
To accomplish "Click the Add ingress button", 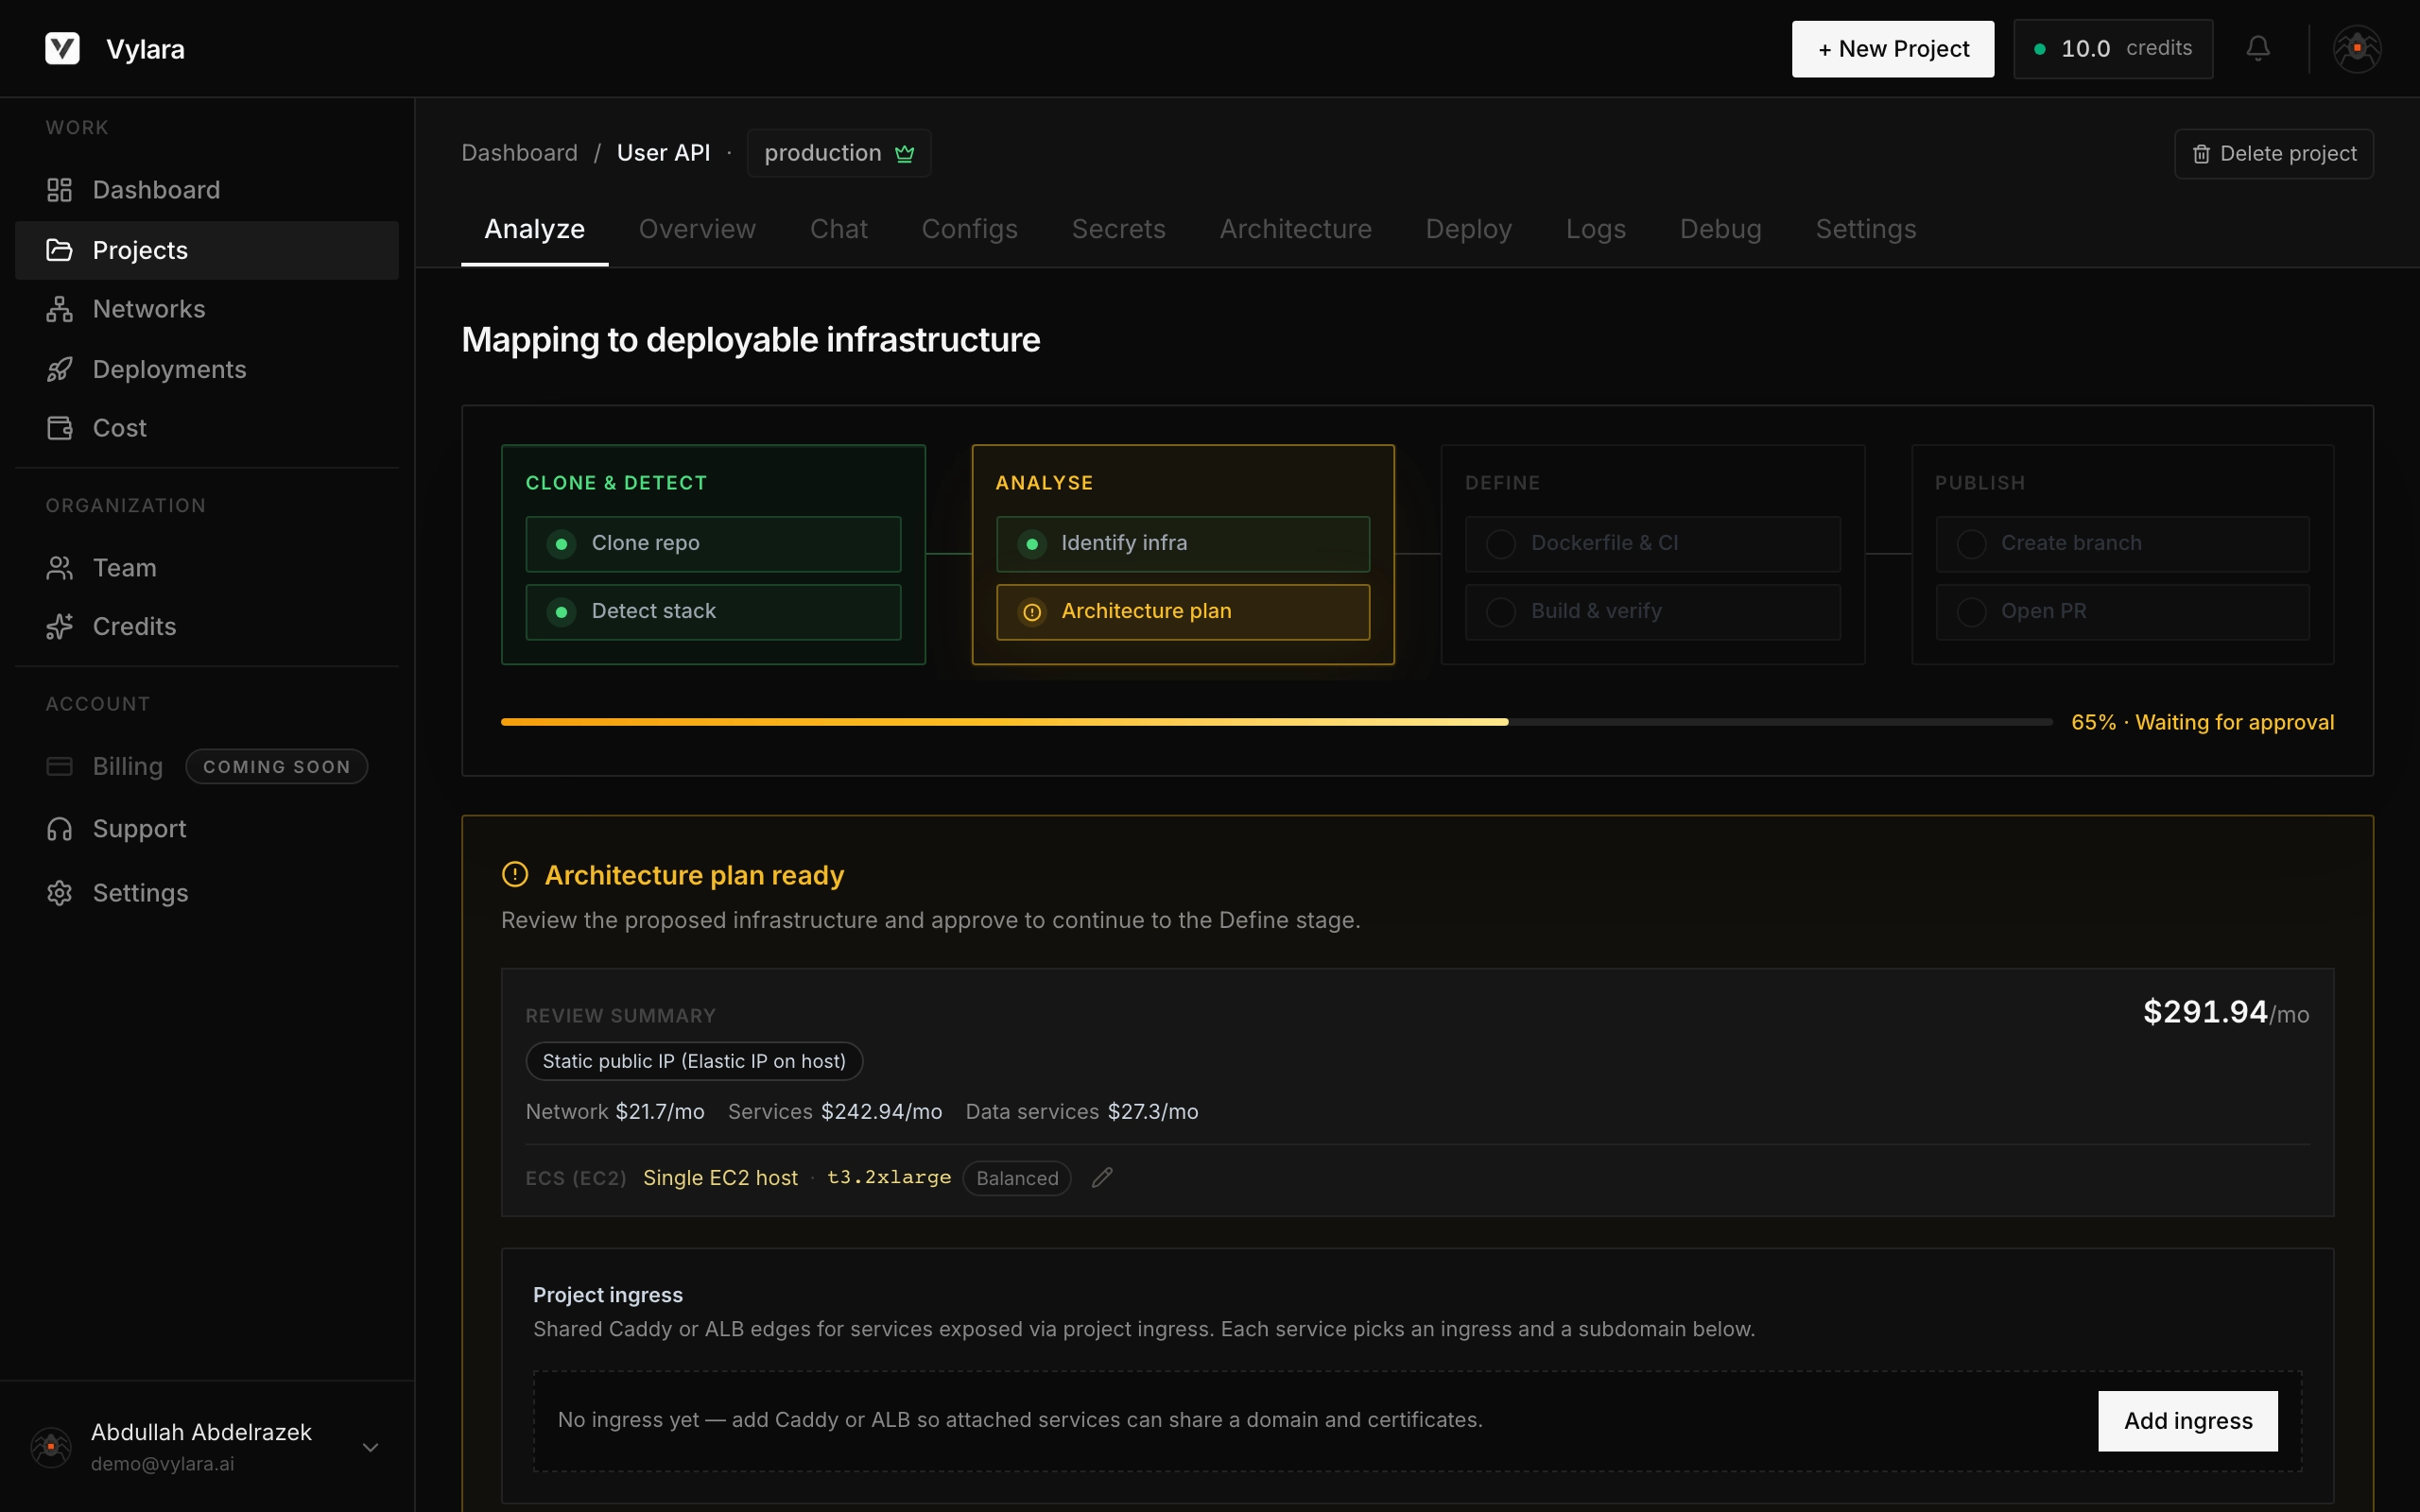I will 2187,1421.
